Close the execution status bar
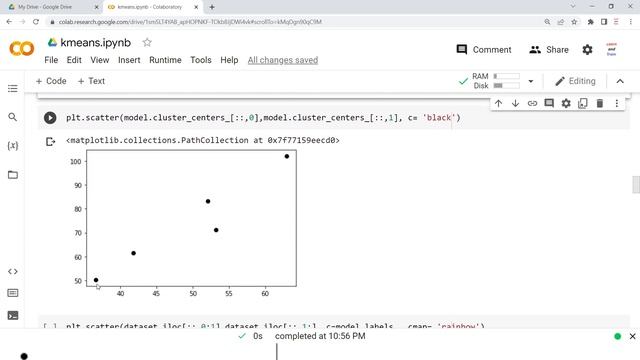 click(x=632, y=336)
